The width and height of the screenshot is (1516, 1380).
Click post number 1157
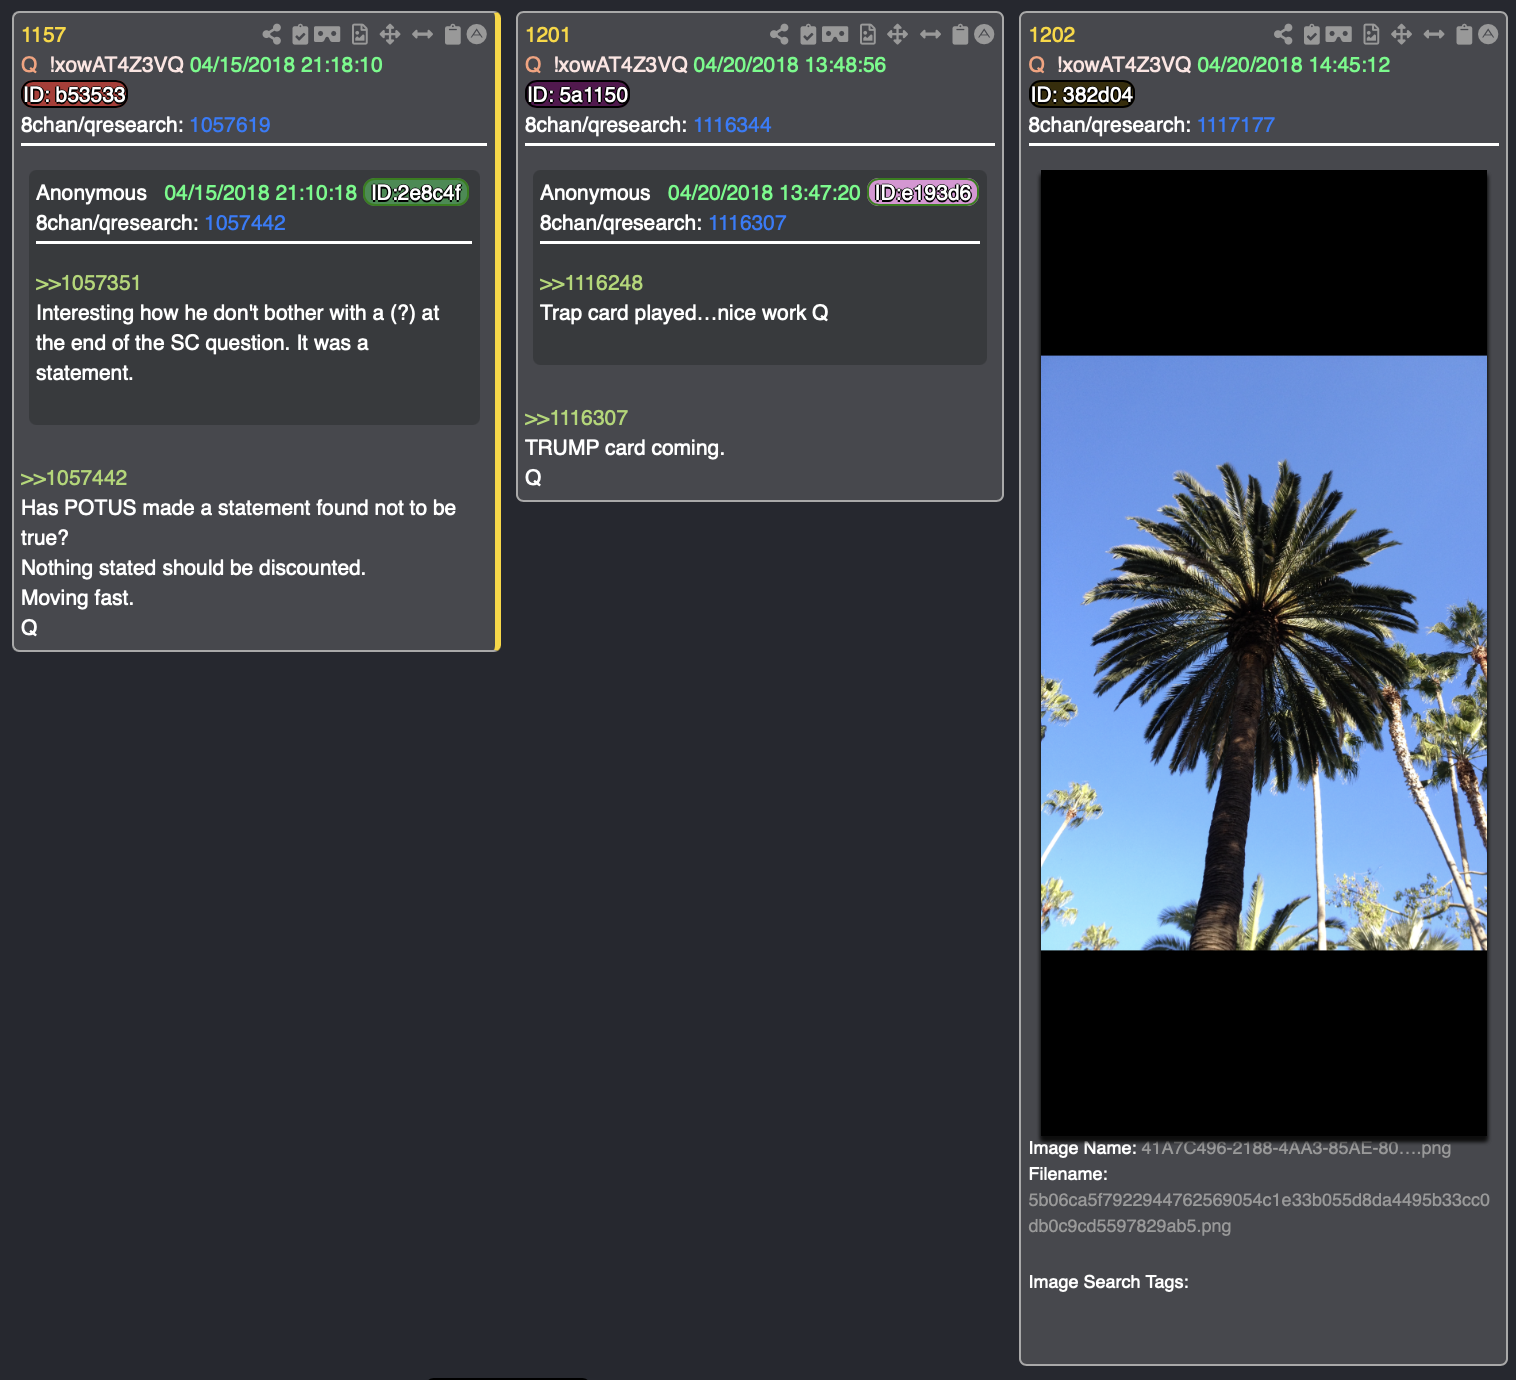44,35
